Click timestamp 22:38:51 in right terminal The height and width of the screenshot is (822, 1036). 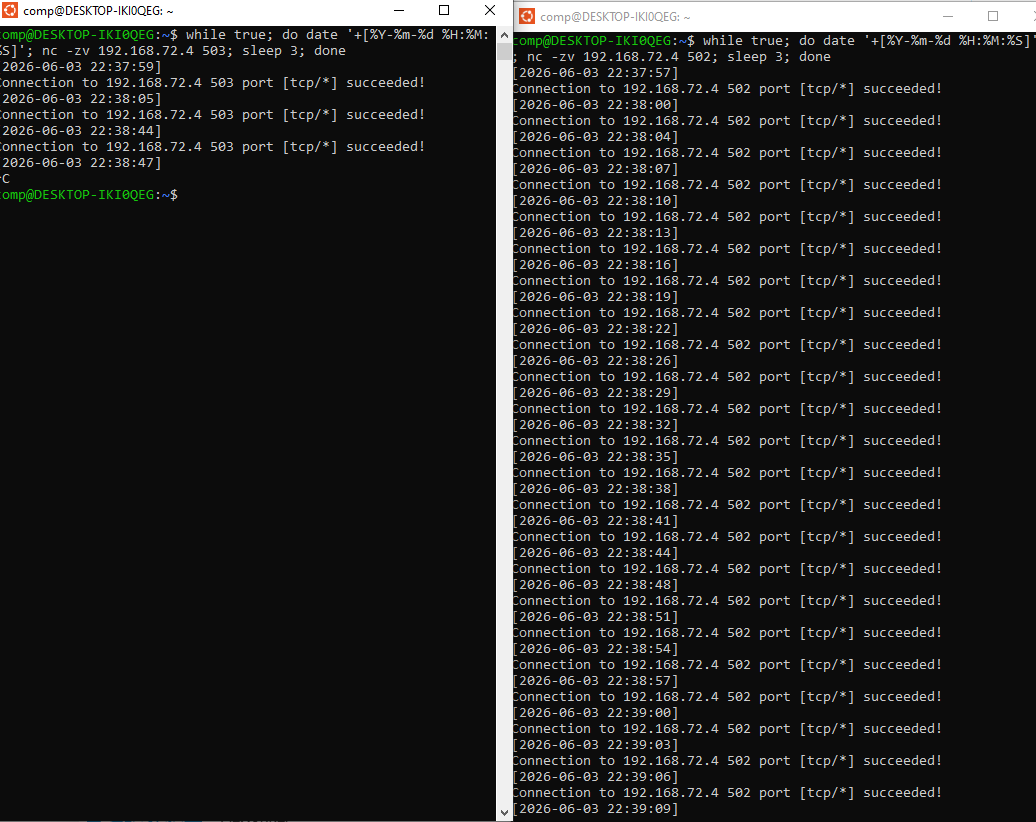pyautogui.click(x=596, y=616)
